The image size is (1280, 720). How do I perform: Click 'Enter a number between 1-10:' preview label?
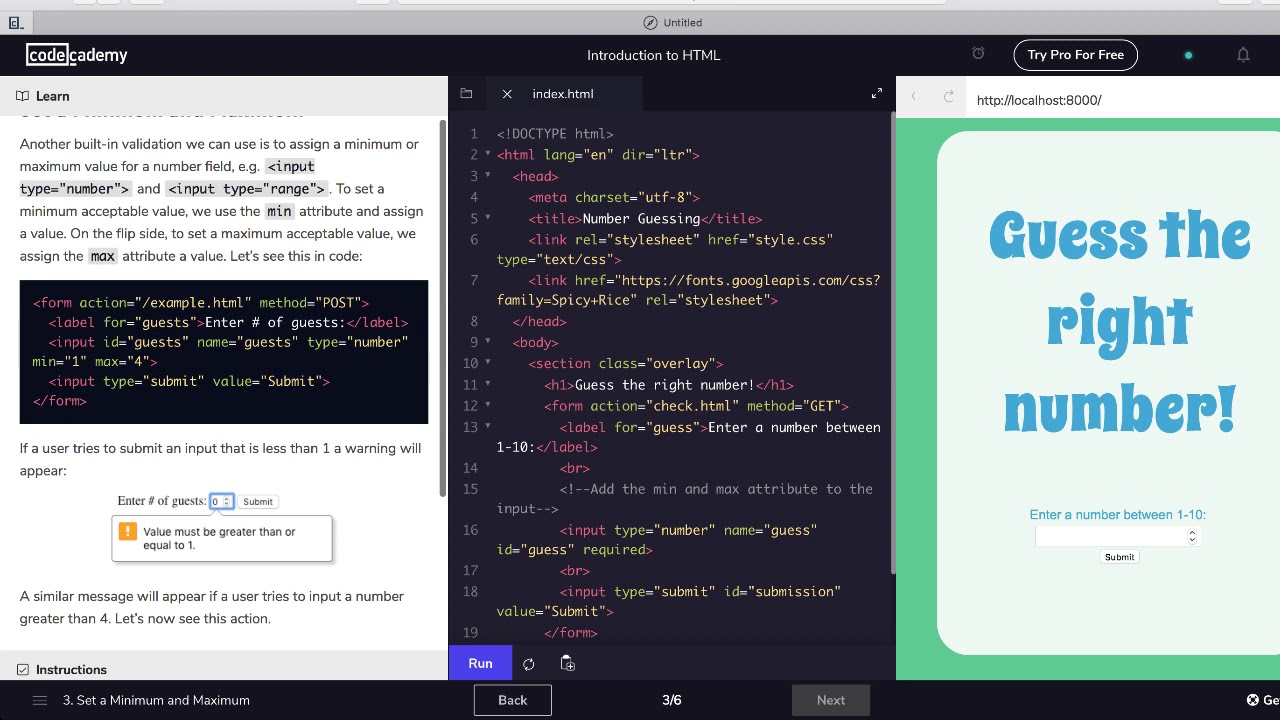[1118, 515]
